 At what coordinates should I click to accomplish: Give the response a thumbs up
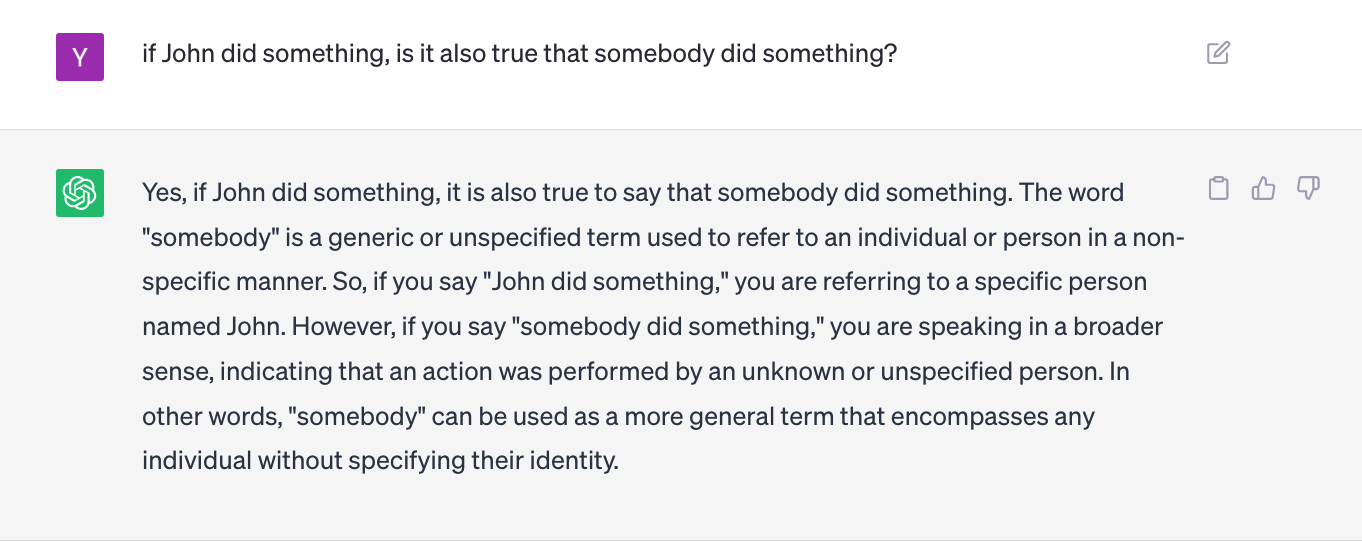click(1264, 188)
